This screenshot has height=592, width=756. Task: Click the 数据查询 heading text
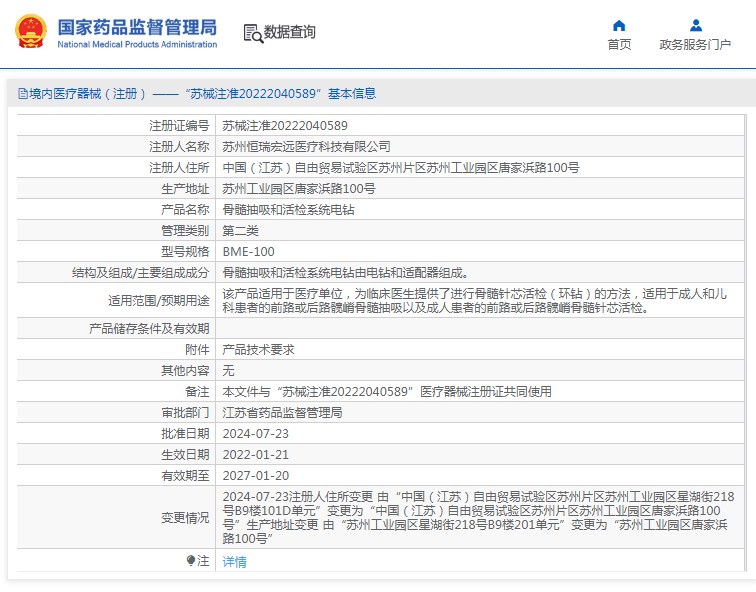[x=289, y=32]
